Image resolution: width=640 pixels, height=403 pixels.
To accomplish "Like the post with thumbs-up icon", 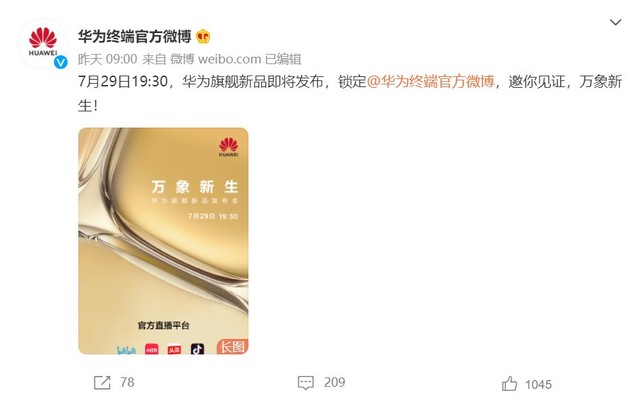I will [509, 384].
